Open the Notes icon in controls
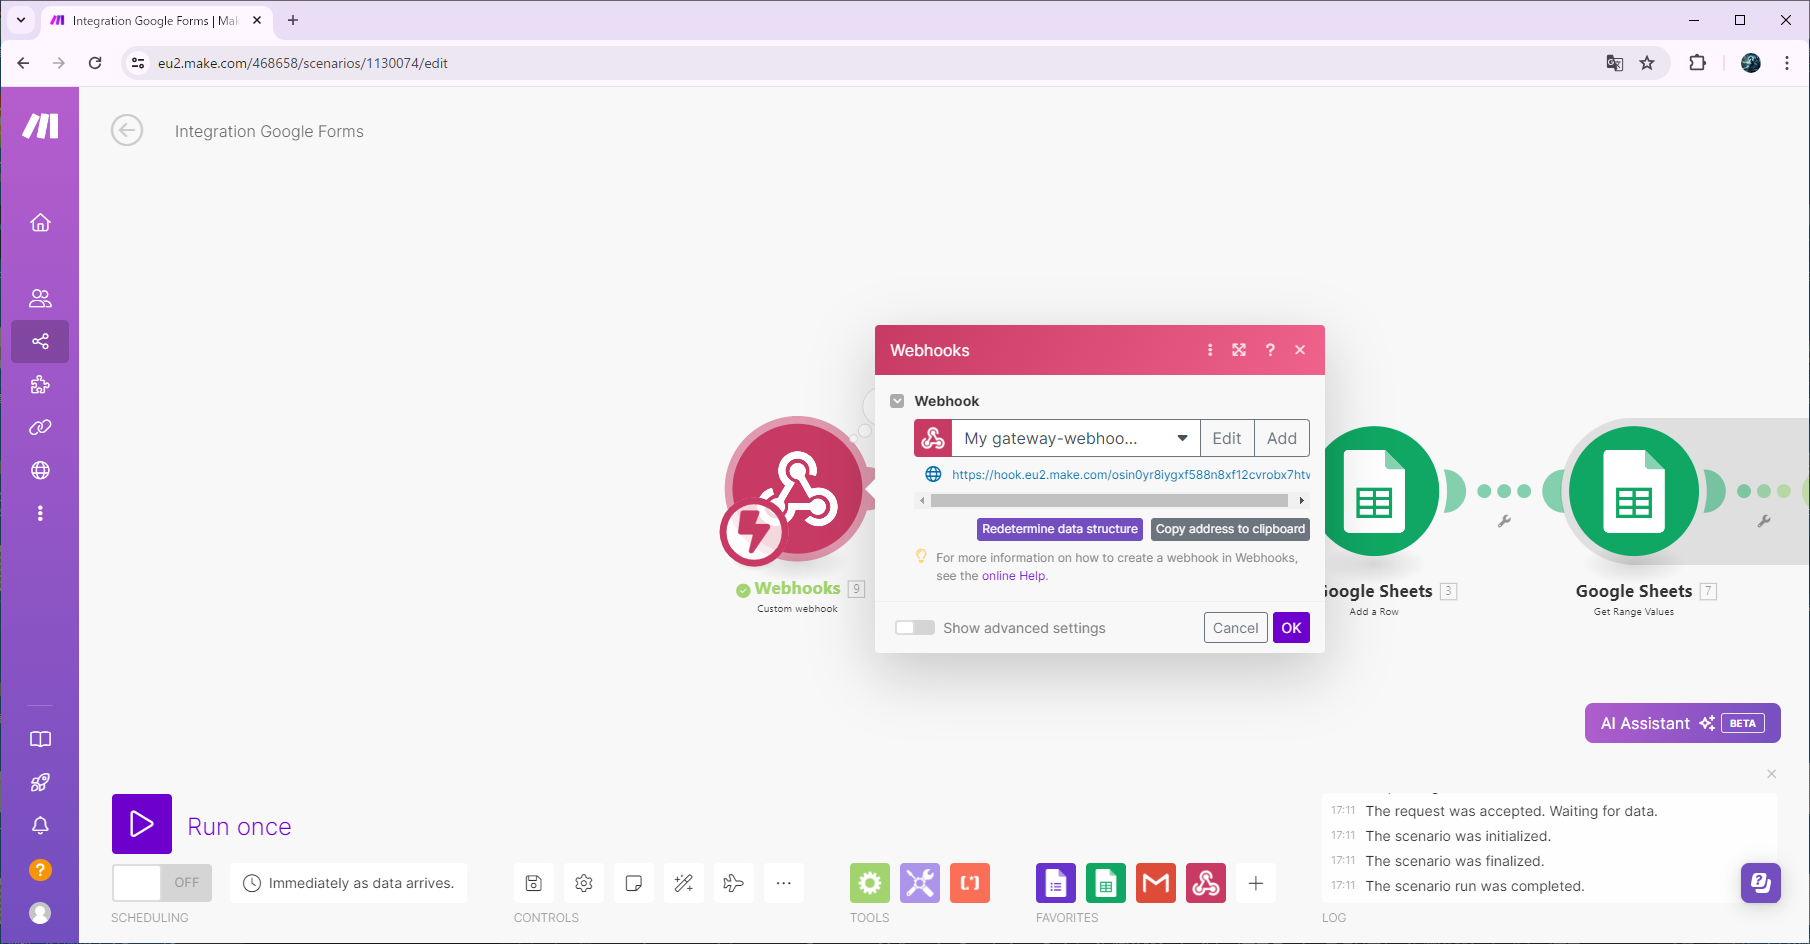 [x=633, y=883]
